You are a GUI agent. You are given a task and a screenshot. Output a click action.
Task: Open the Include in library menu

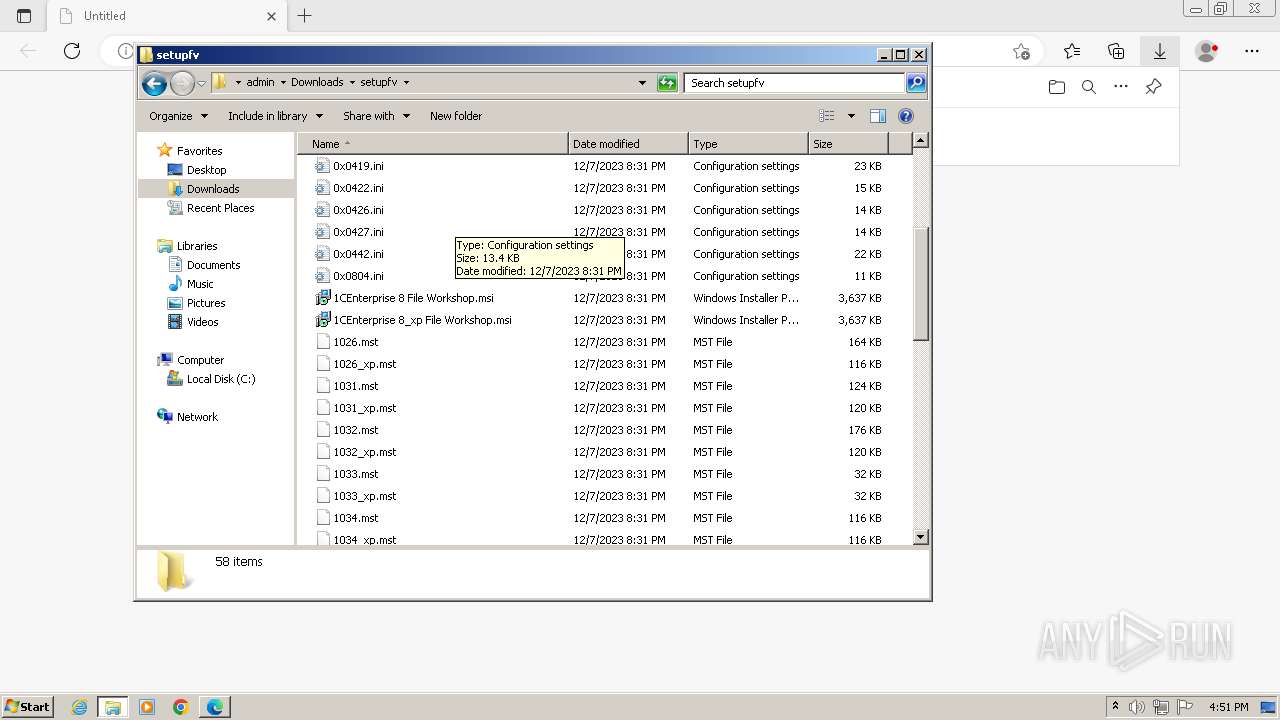275,116
